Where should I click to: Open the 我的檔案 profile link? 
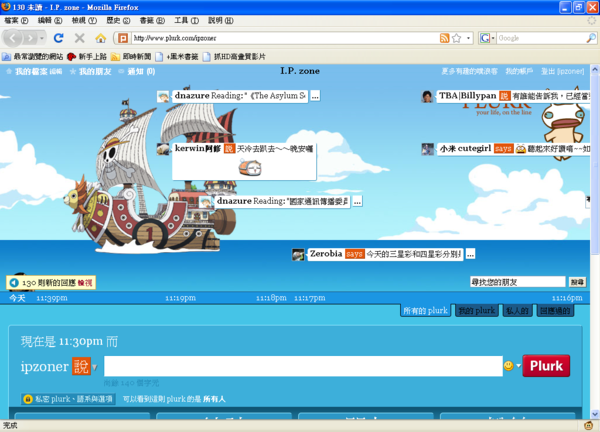click(x=32, y=72)
